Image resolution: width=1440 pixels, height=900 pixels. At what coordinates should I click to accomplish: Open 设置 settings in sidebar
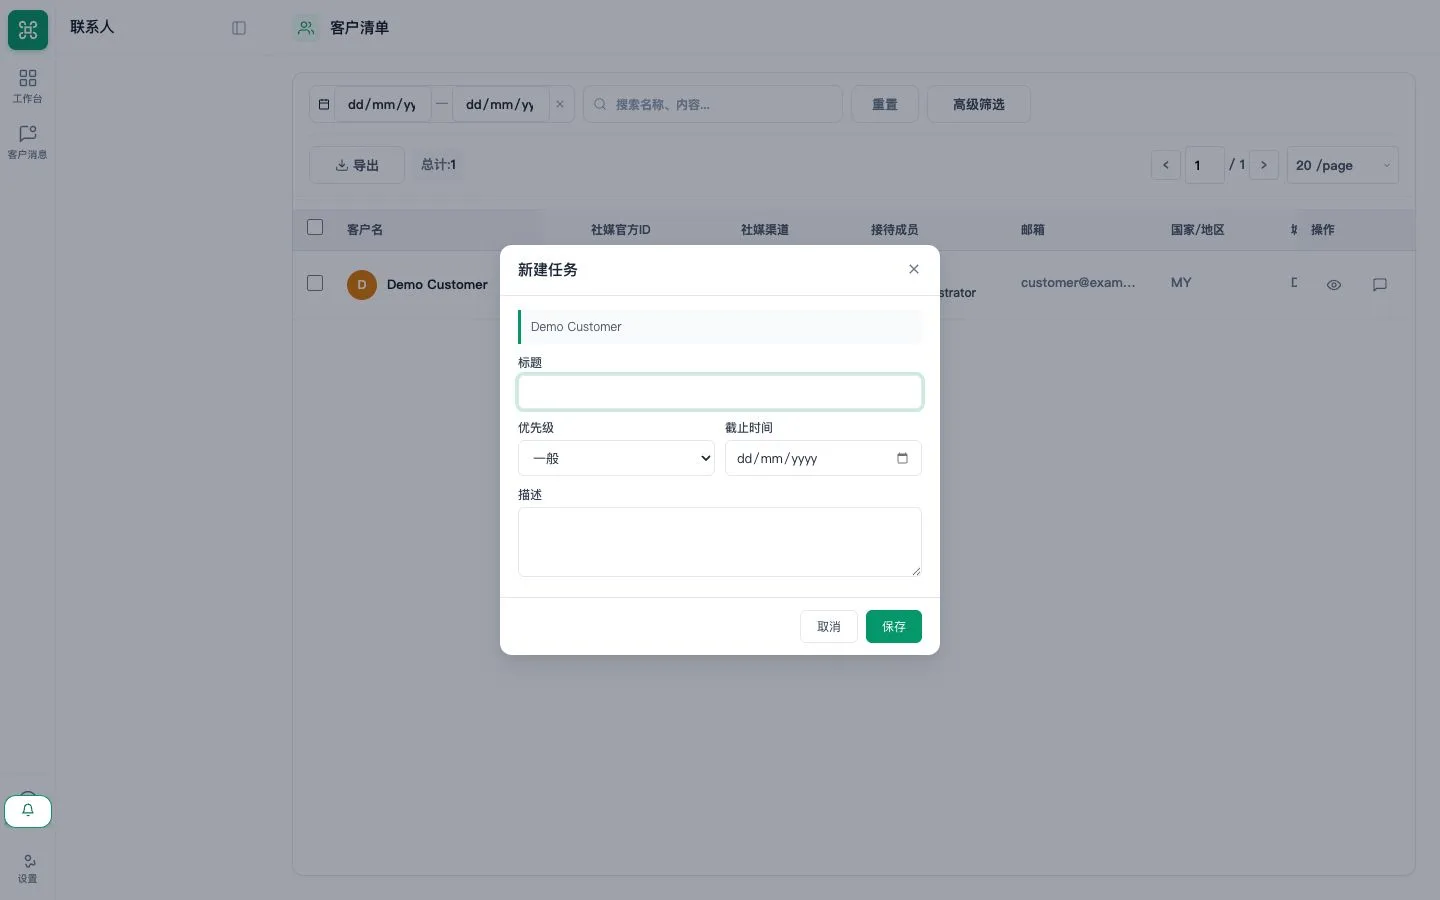28,868
